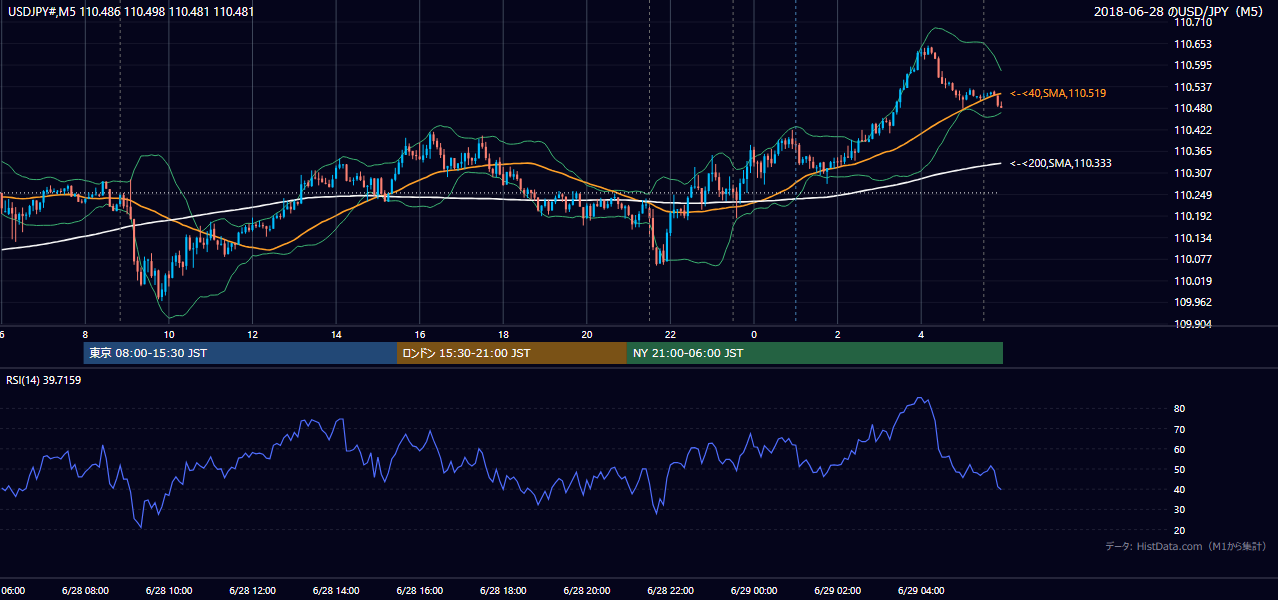Click price axis label 110.019

coord(1194,281)
